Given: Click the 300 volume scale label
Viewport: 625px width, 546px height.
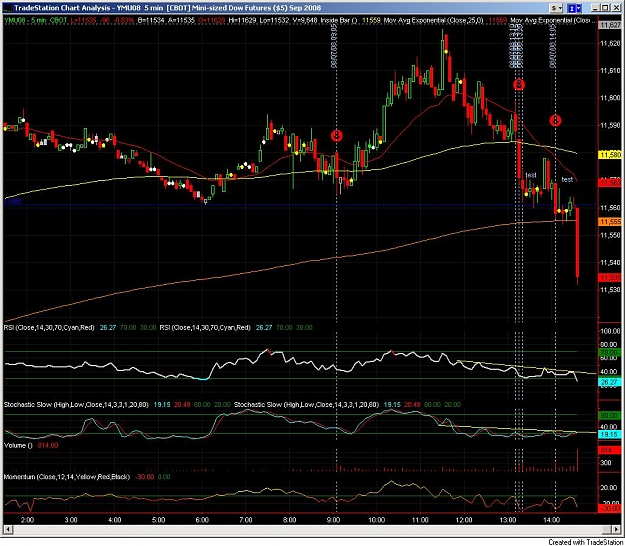Looking at the screenshot, I should [605, 463].
